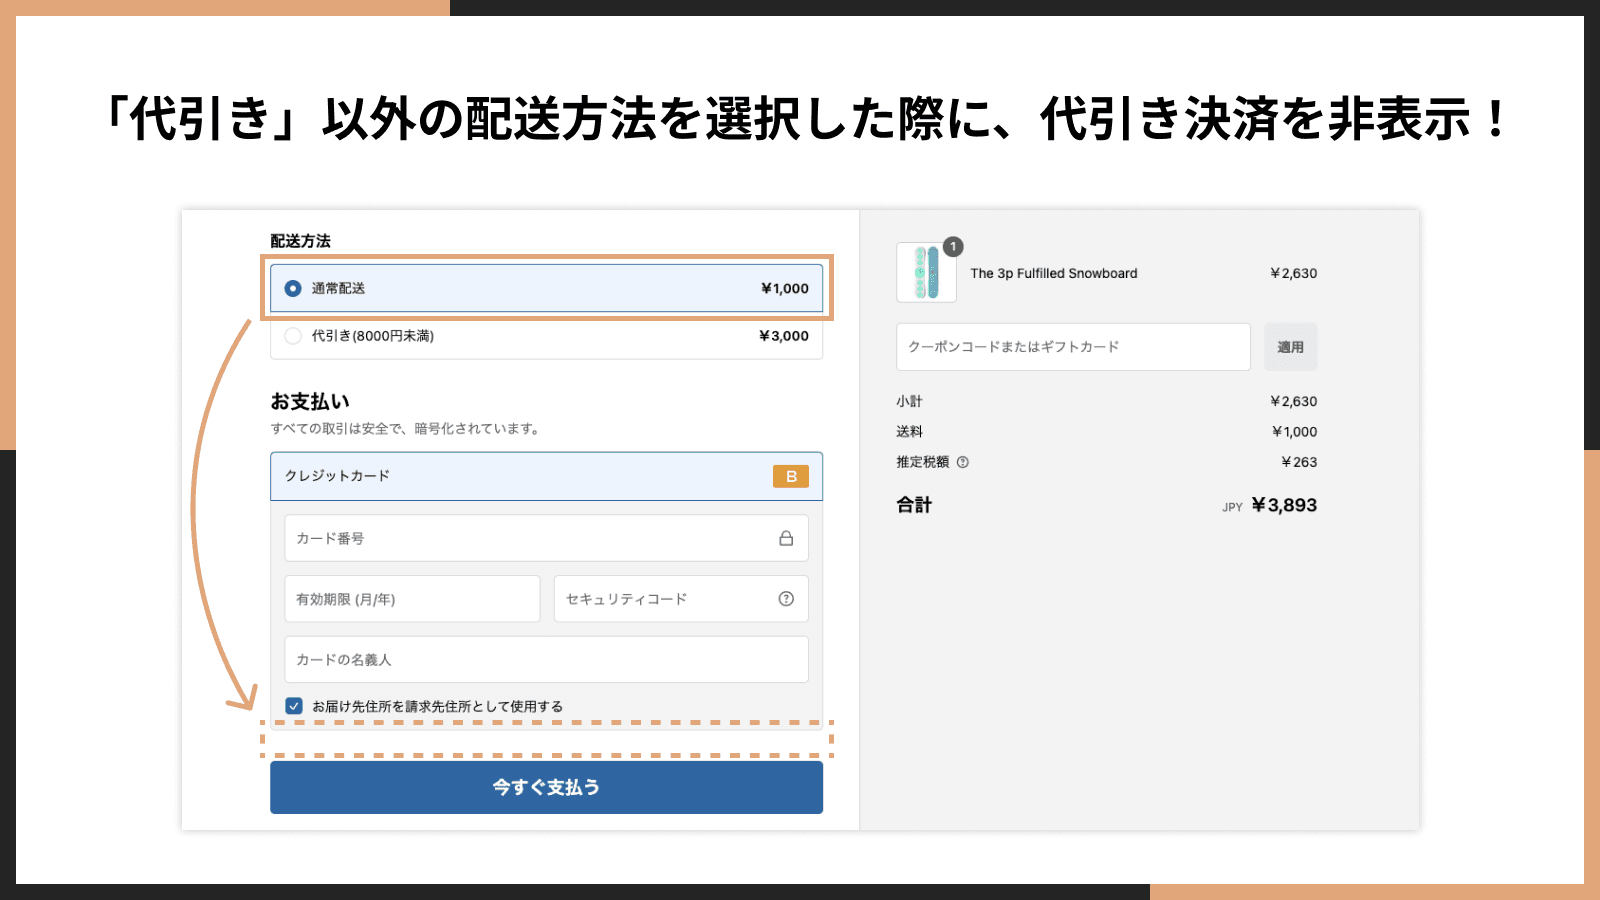The width and height of the screenshot is (1600, 900).
Task: Click the JPY currency label by the total
Action: tap(1232, 507)
